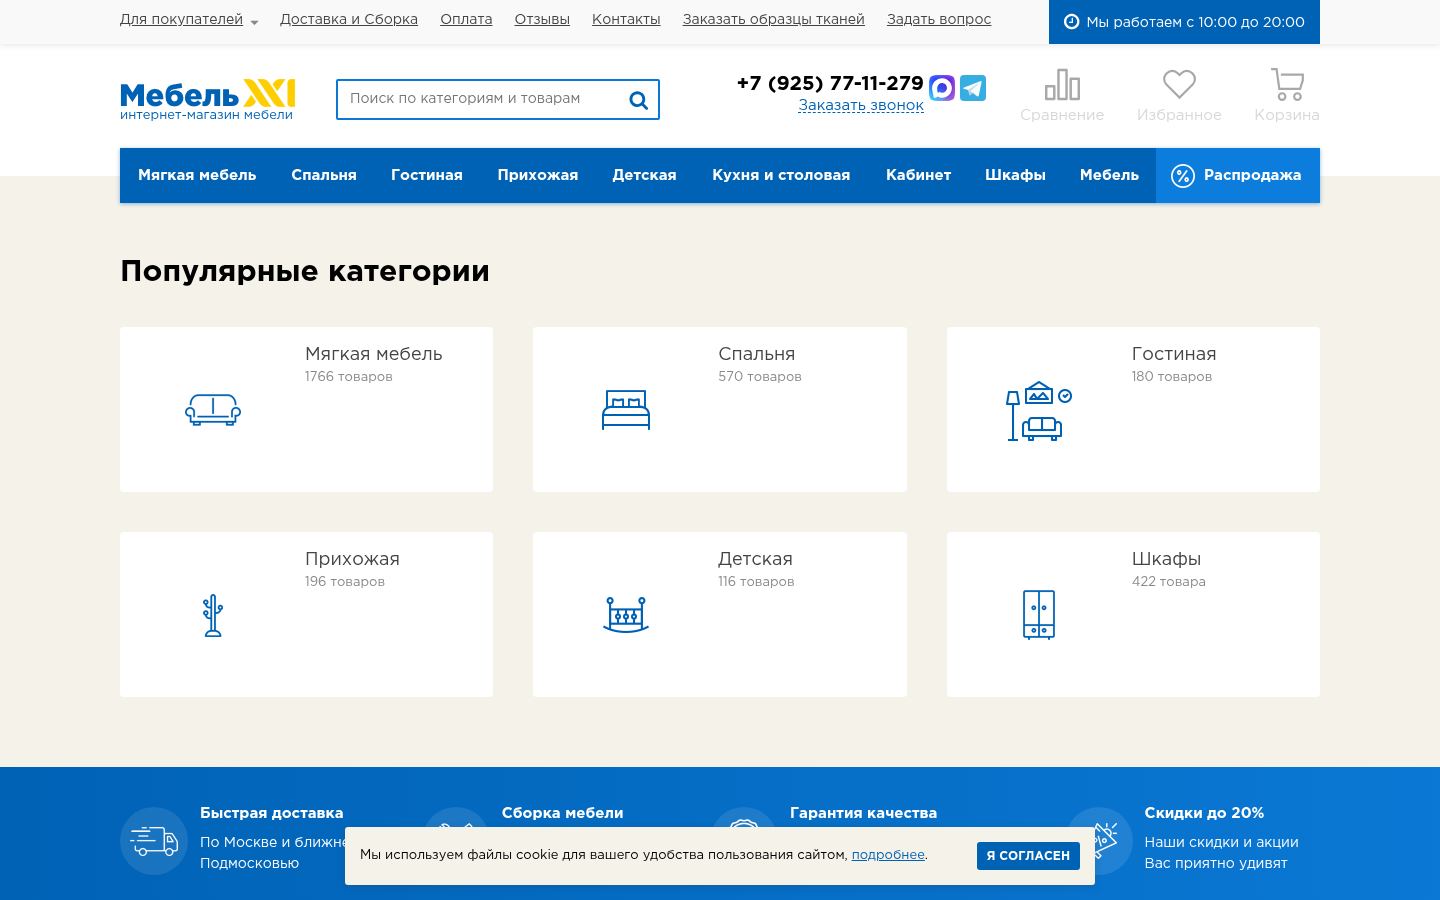Open the Избранное heart icon
Viewport: 1440px width, 900px height.
pos(1179,84)
